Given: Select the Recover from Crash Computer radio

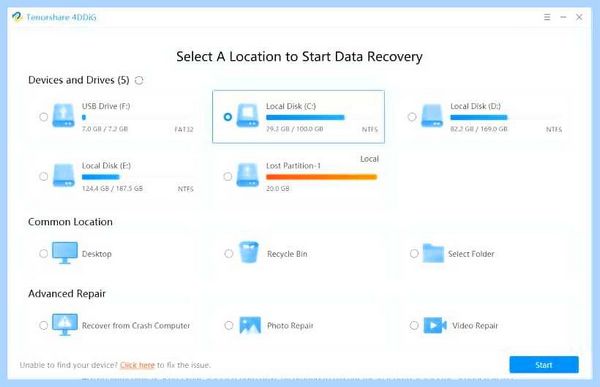Looking at the screenshot, I should click(44, 325).
